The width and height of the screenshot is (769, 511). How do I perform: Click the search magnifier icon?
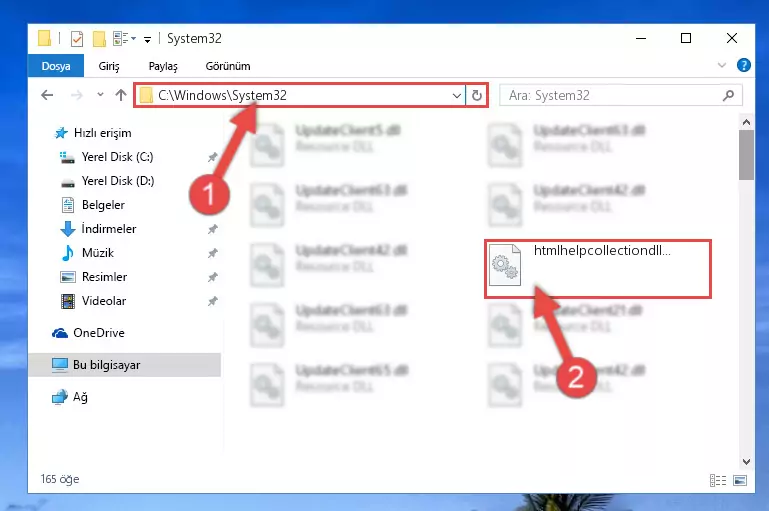coord(728,95)
